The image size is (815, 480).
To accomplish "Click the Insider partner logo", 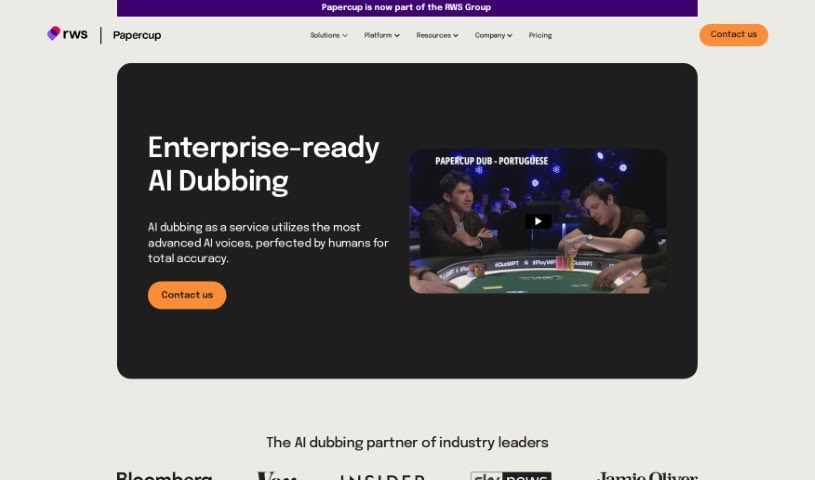I will (382, 476).
